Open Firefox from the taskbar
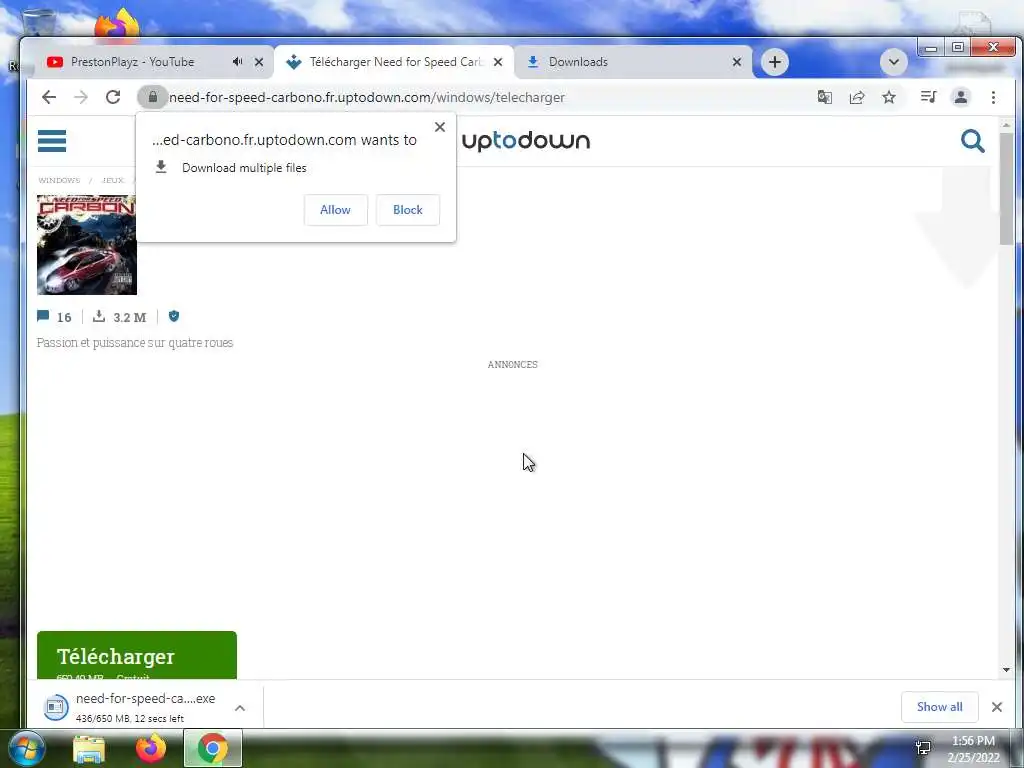 coord(151,748)
